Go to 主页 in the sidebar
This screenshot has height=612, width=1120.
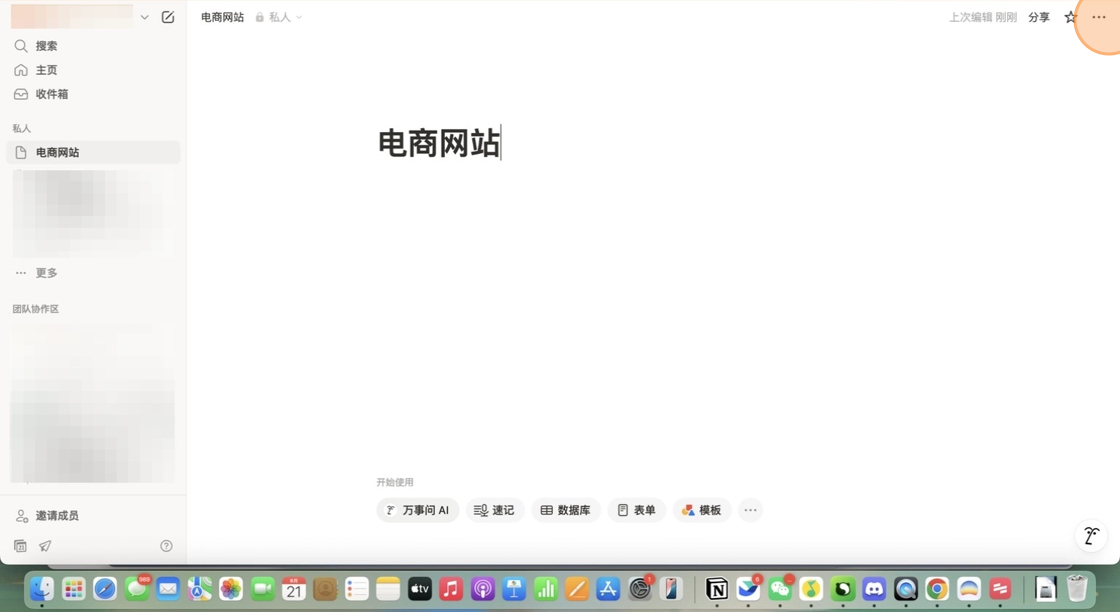tap(93, 70)
